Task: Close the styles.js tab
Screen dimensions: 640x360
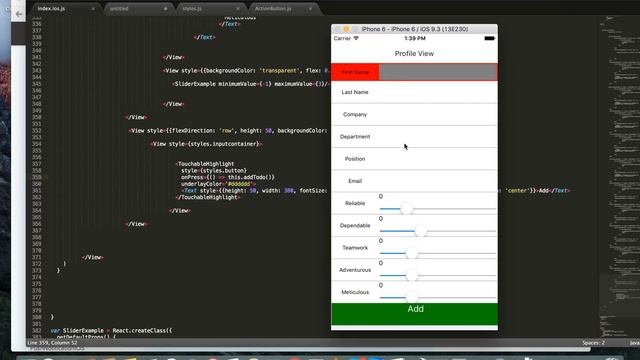Action: coord(238,9)
